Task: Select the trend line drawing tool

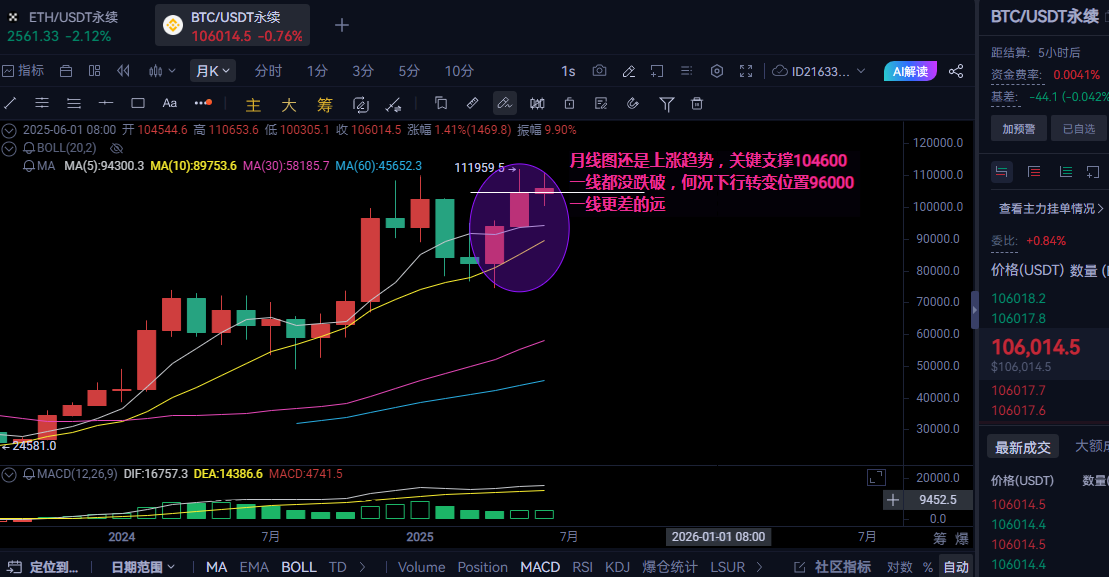Action: point(11,103)
